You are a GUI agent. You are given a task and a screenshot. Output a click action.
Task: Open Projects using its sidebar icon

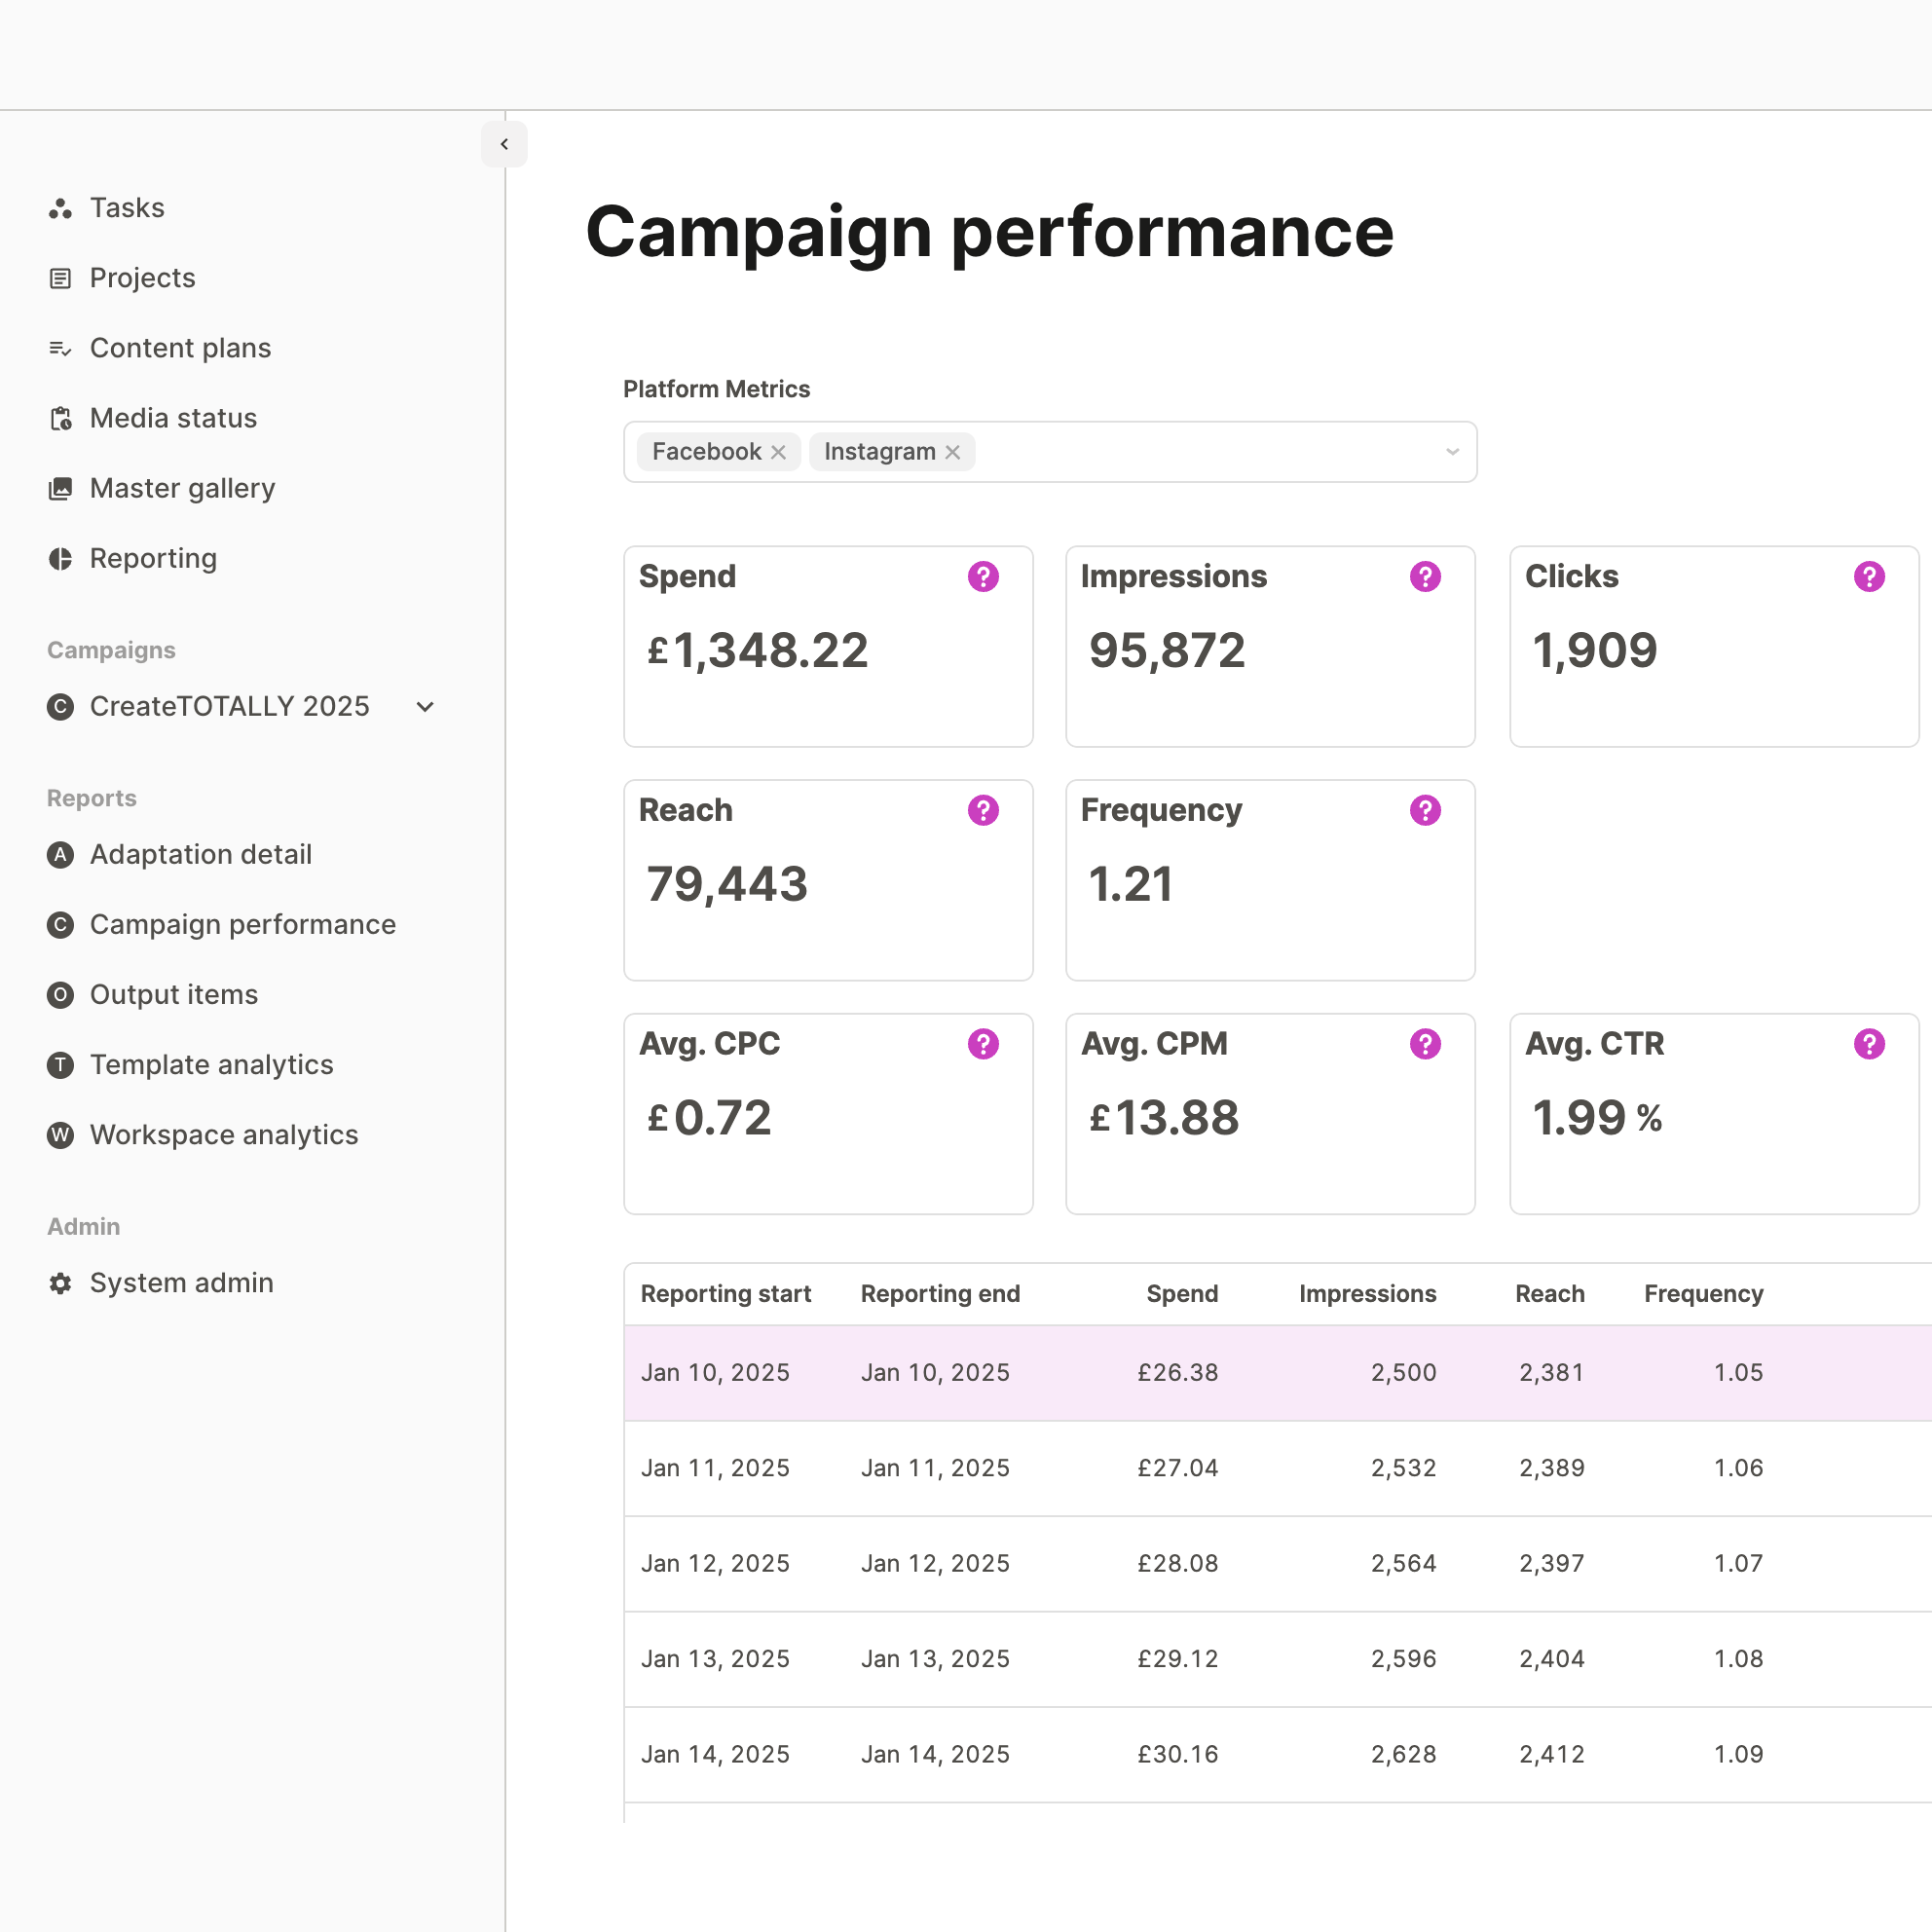point(60,278)
